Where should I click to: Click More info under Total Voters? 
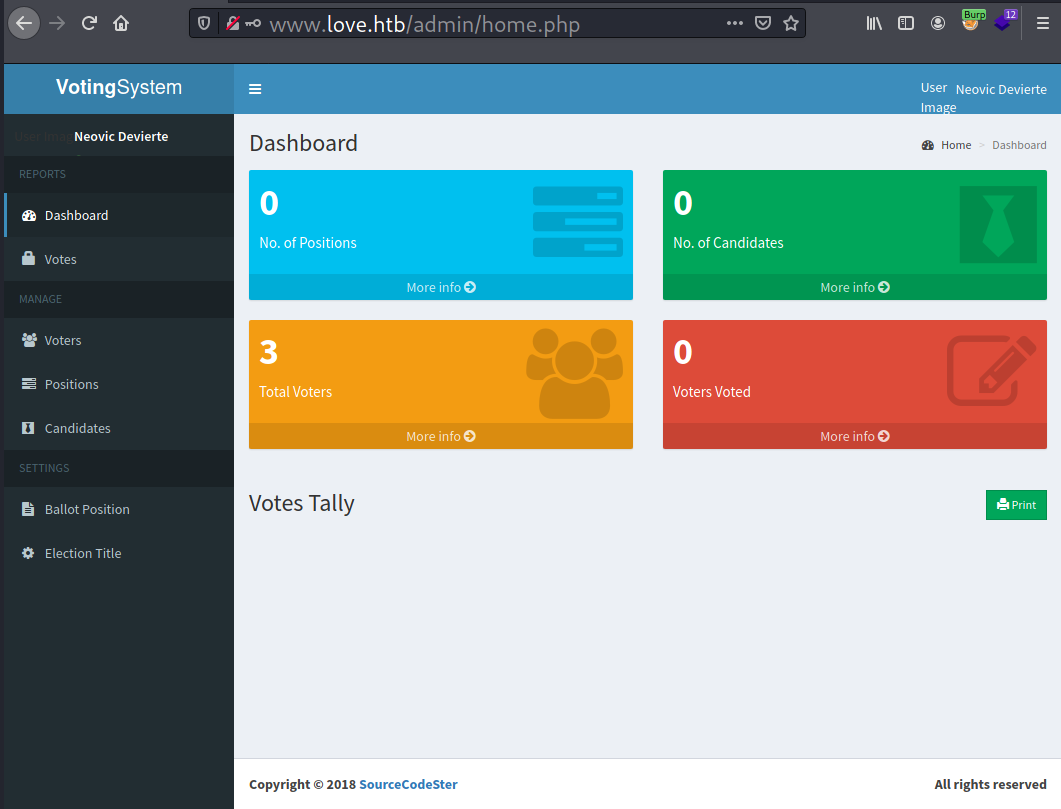(x=440, y=436)
